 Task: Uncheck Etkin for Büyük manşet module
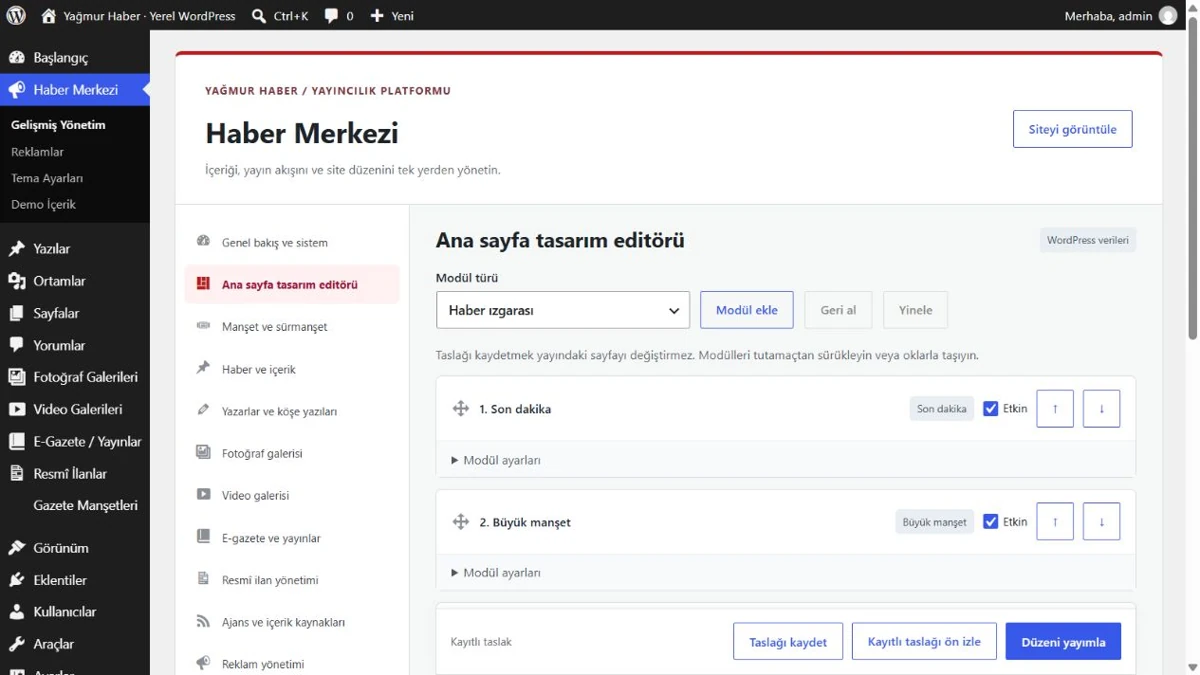click(x=990, y=521)
